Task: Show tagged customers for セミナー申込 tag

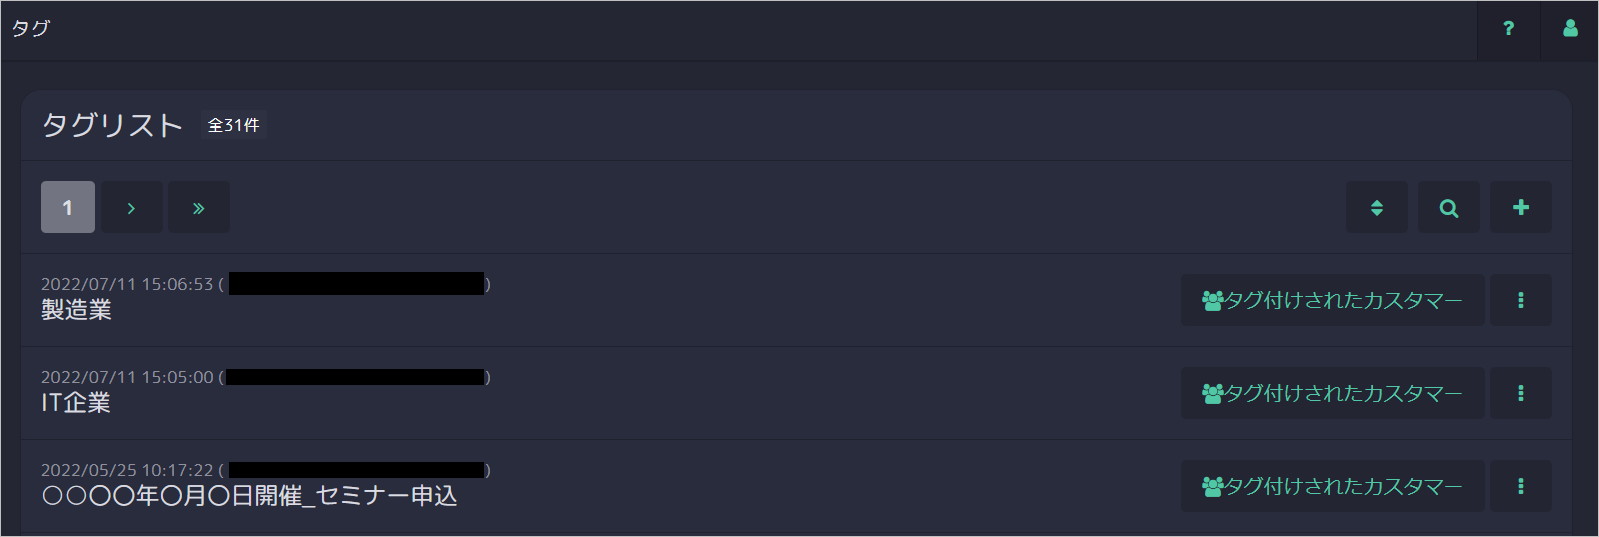Action: click(1332, 486)
